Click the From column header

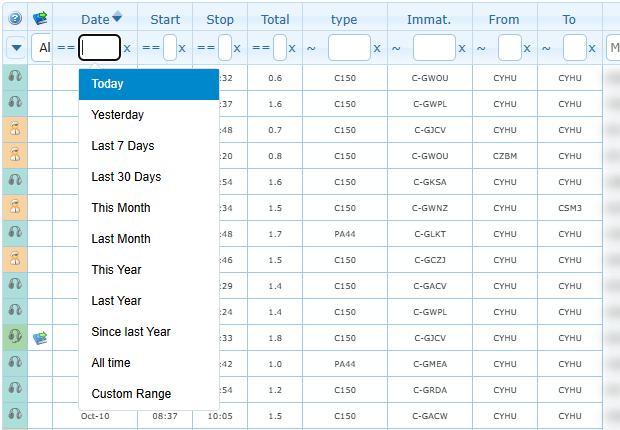tap(504, 19)
